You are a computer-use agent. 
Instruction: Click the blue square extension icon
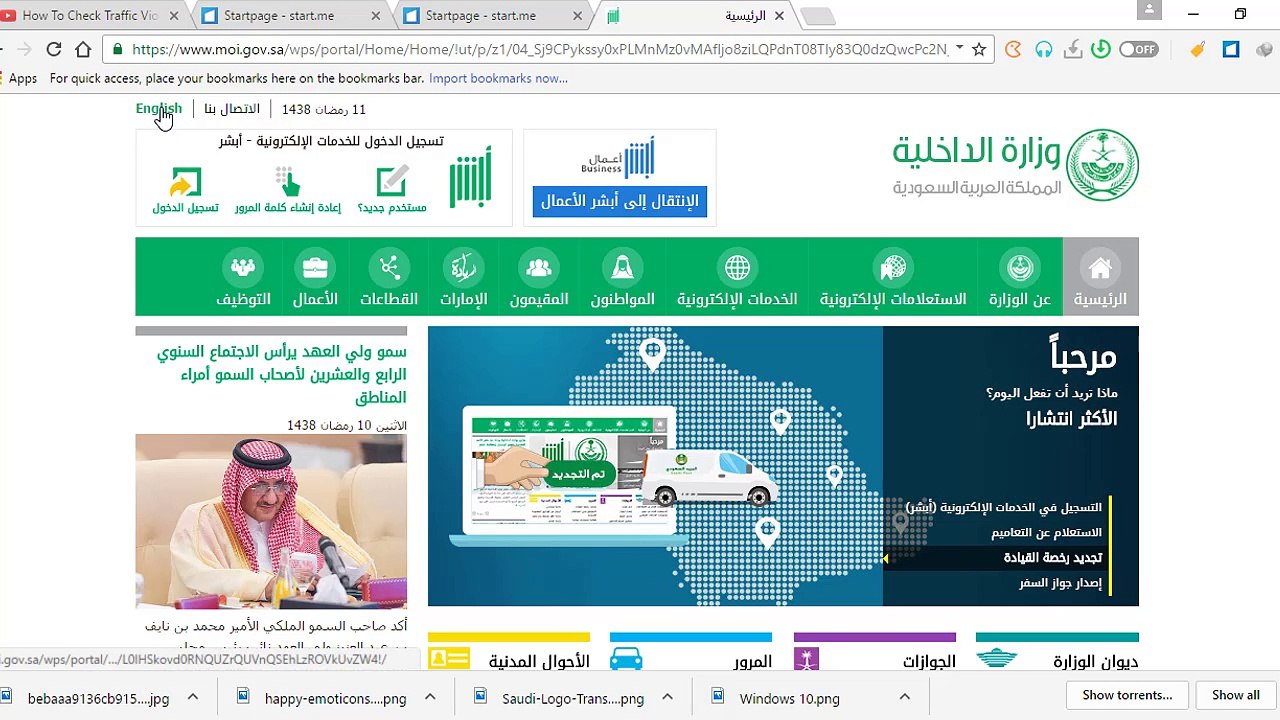(x=1231, y=49)
